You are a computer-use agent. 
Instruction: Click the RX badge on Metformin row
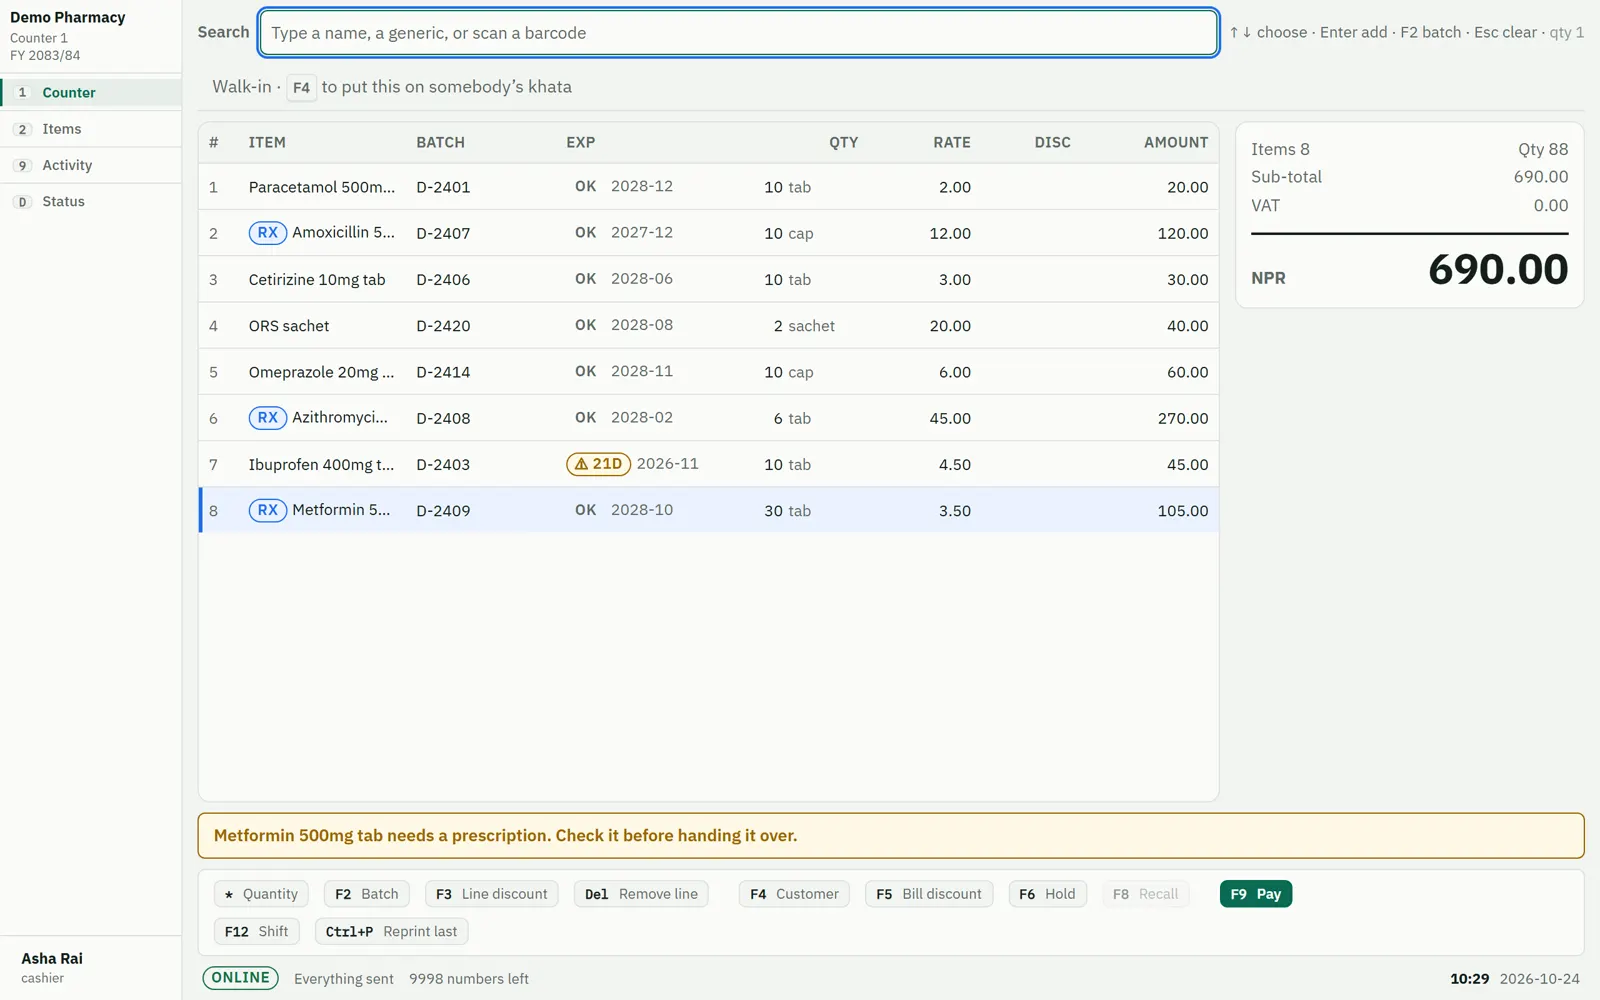[x=267, y=510]
